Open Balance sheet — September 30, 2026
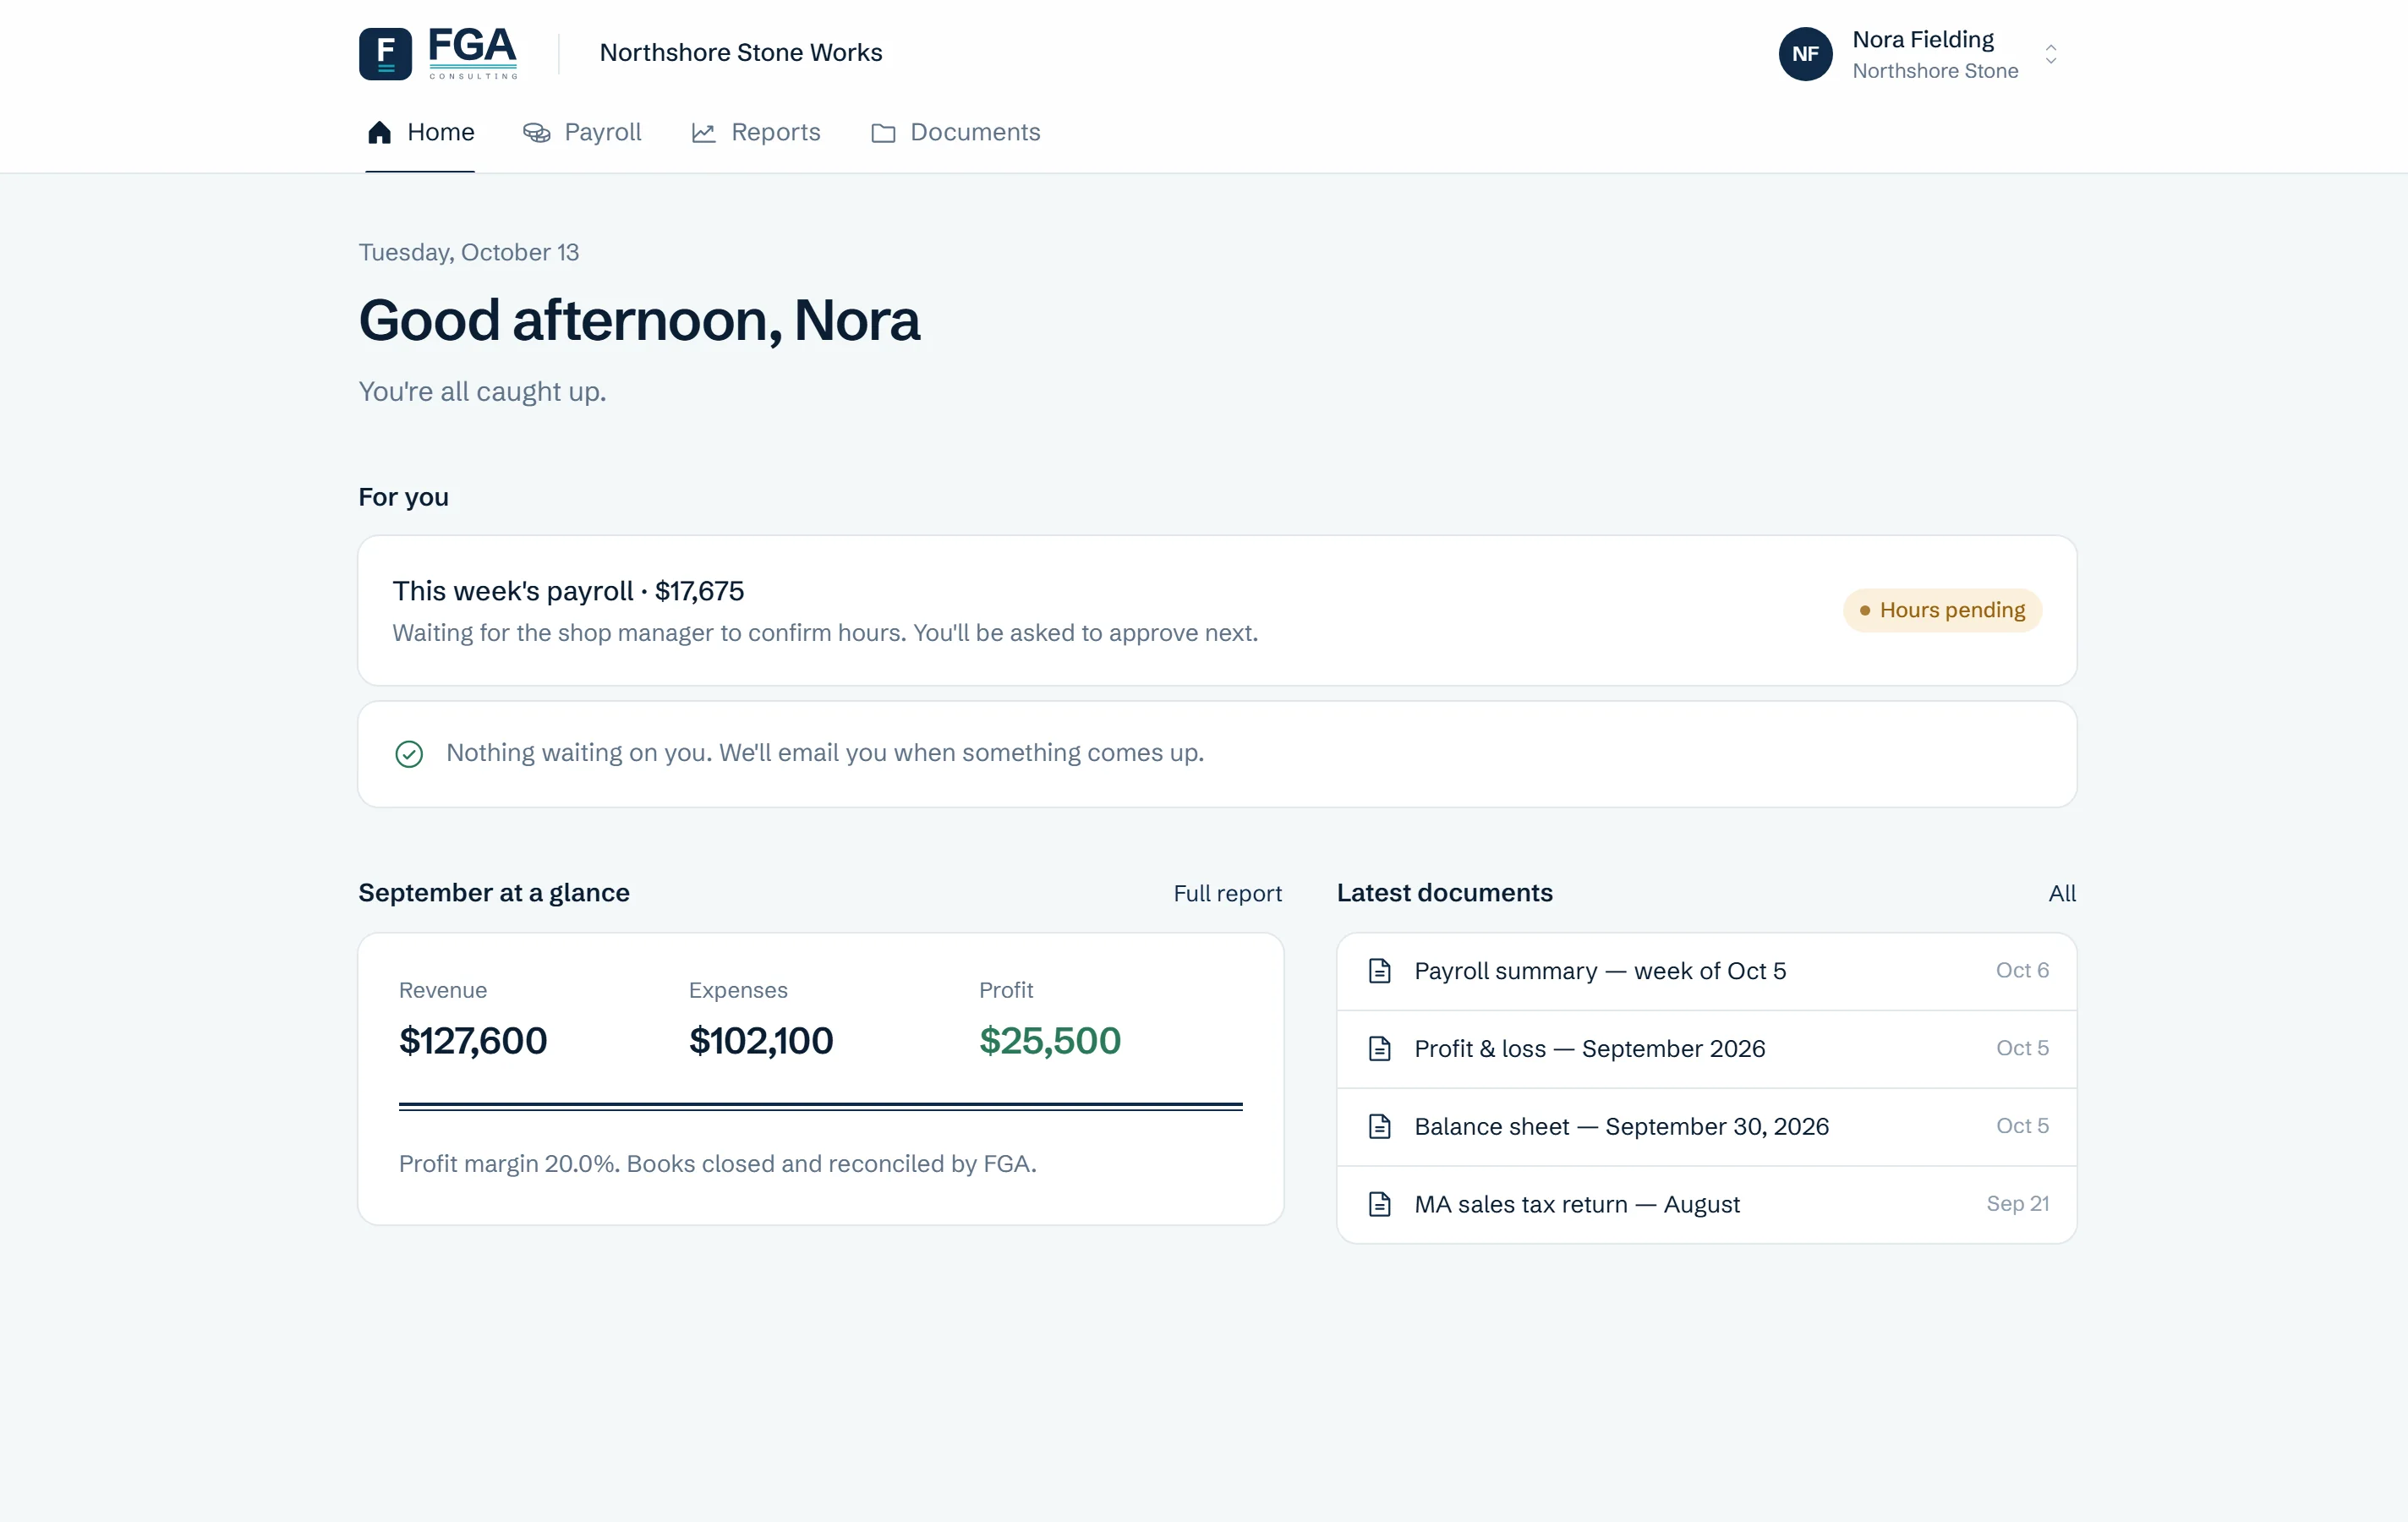2408x1522 pixels. [1707, 1127]
